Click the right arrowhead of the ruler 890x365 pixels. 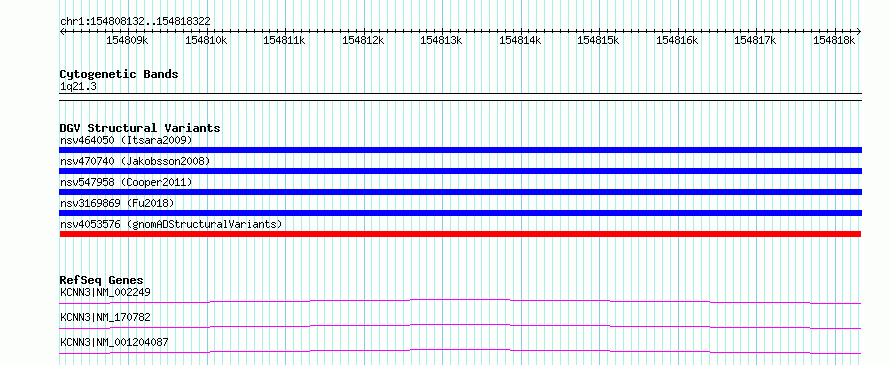point(859,31)
